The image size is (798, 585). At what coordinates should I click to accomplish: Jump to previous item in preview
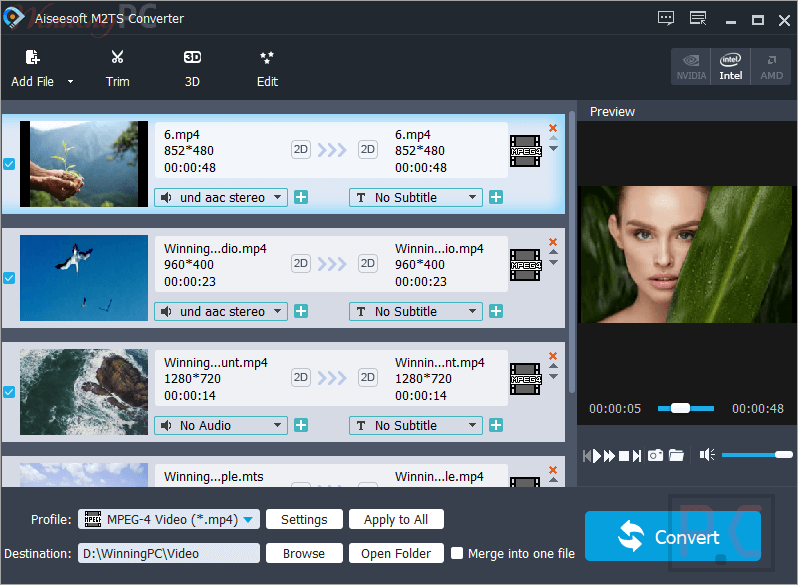(x=586, y=456)
